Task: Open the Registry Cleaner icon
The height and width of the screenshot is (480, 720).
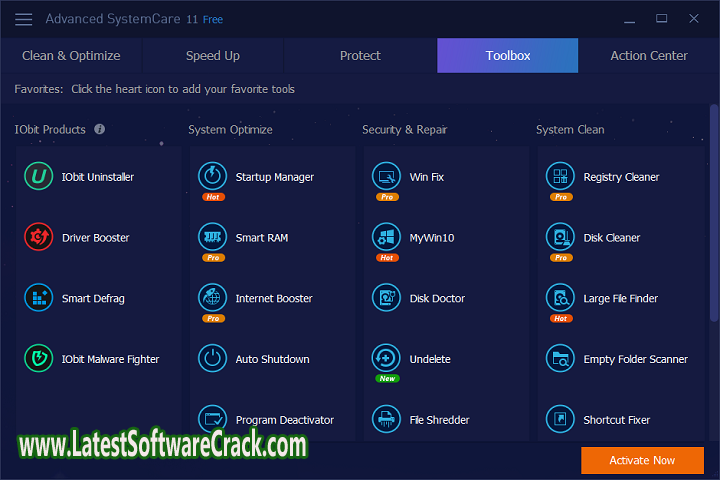Action: click(x=560, y=176)
